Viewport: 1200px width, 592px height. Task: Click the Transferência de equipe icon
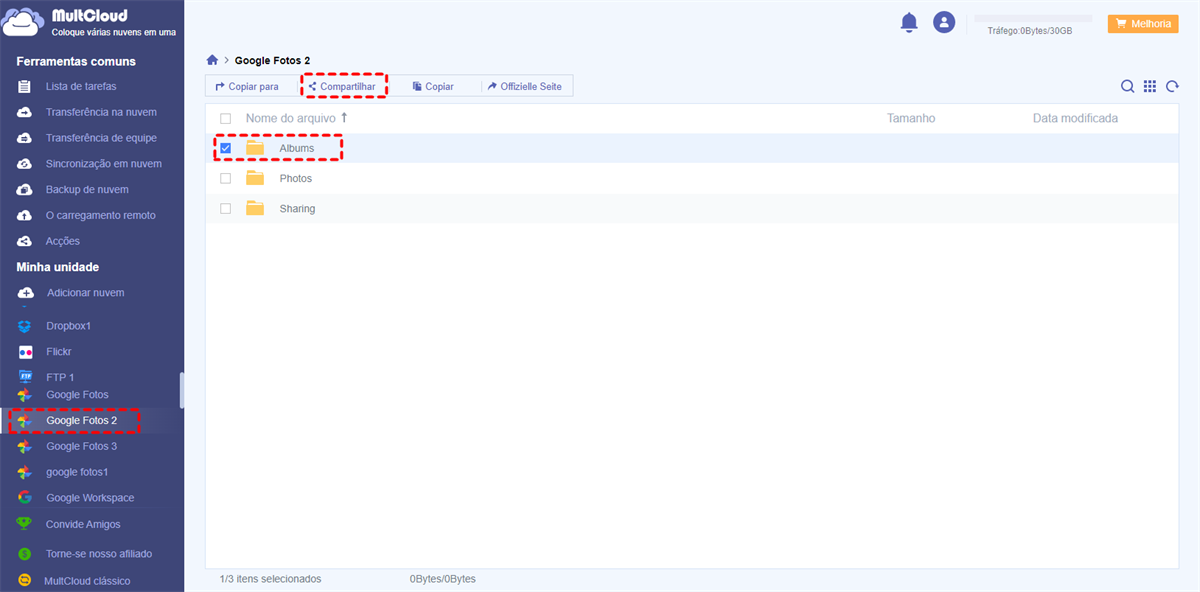[25, 138]
